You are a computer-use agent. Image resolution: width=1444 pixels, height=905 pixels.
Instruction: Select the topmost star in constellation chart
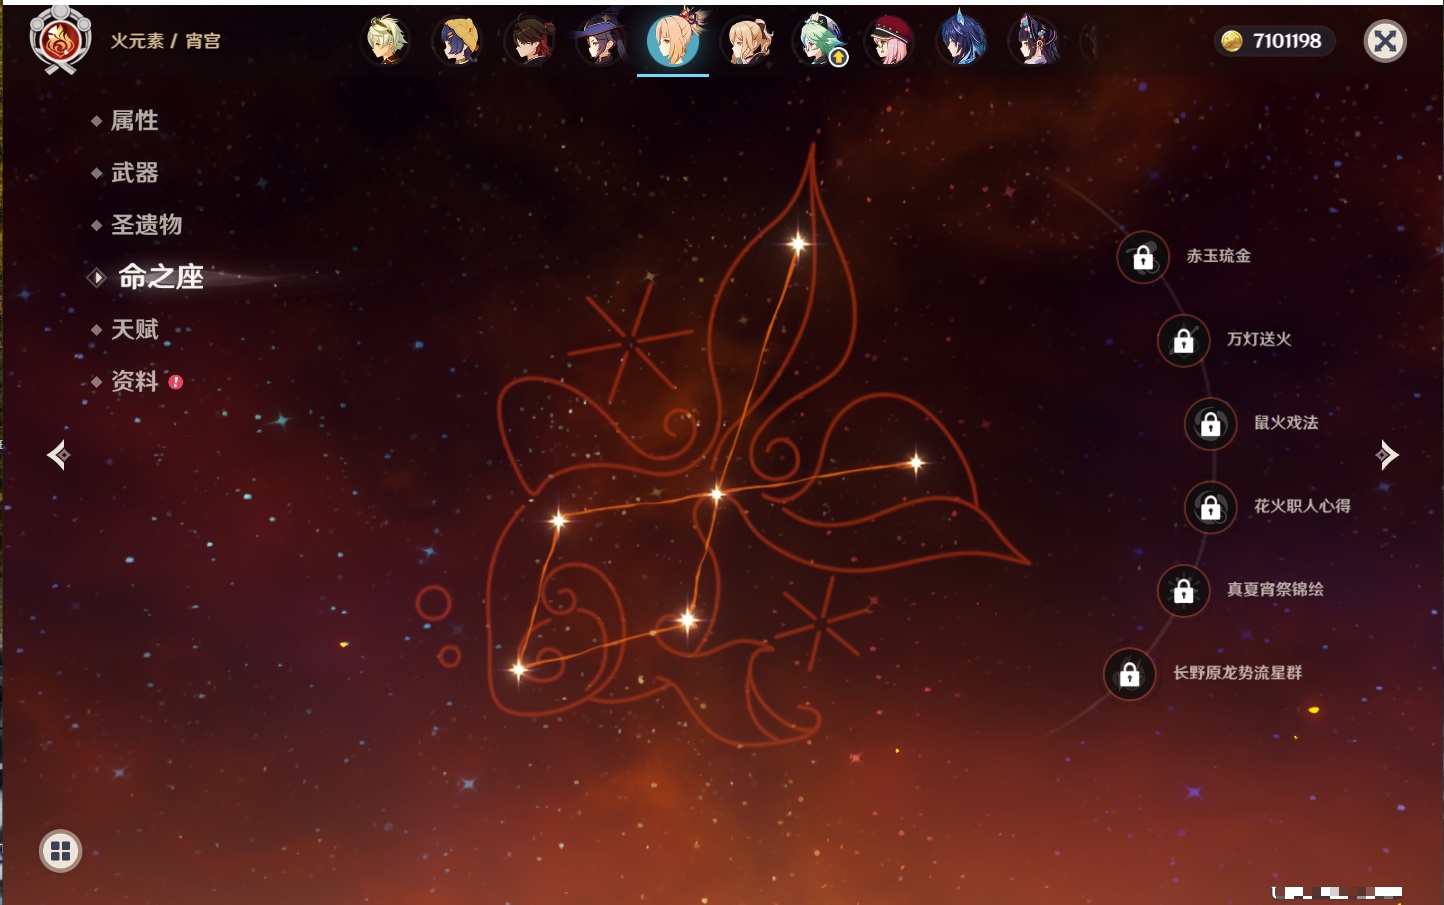pyautogui.click(x=798, y=243)
